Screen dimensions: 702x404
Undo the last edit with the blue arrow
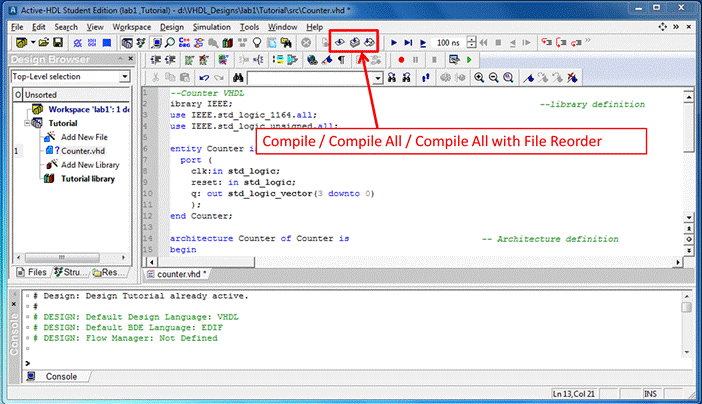click(x=204, y=77)
